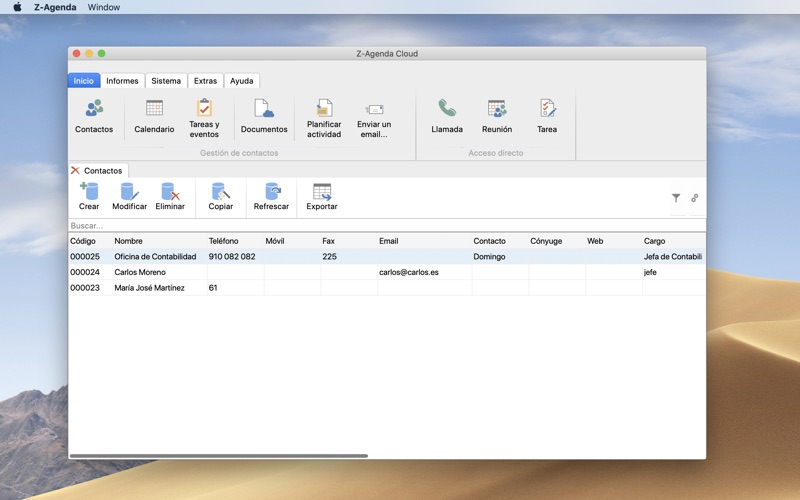The image size is (800, 500).
Task: Click the link icon beside filter
Action: pyautogui.click(x=694, y=198)
